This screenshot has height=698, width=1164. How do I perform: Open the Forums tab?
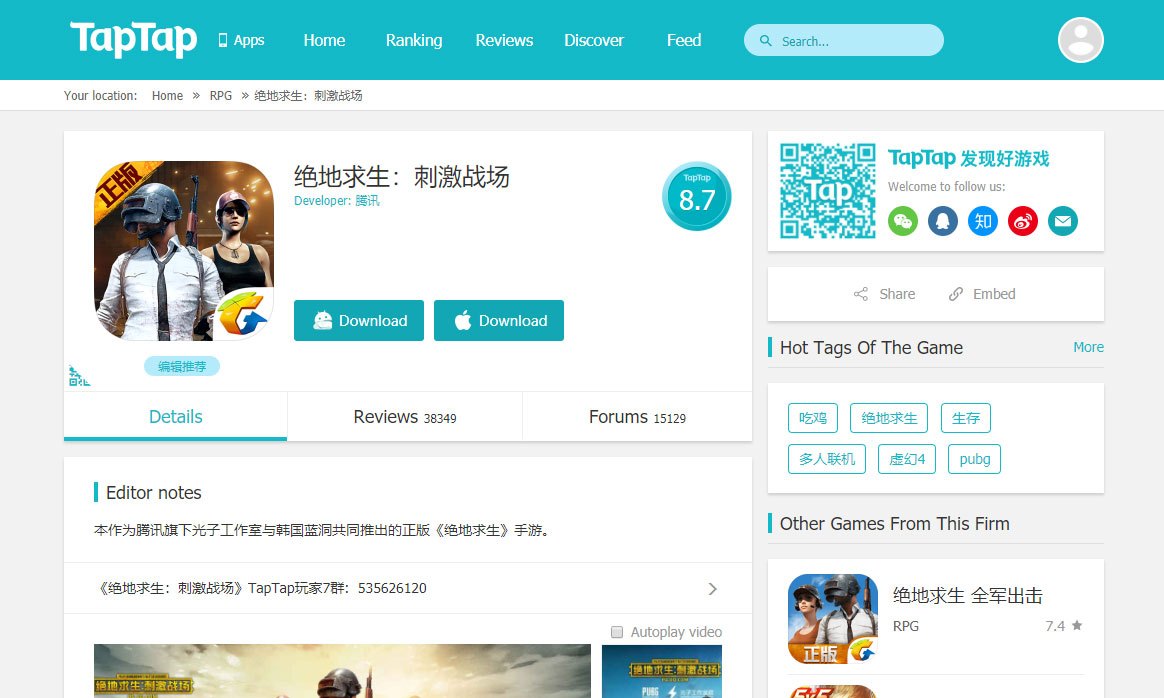click(x=637, y=417)
